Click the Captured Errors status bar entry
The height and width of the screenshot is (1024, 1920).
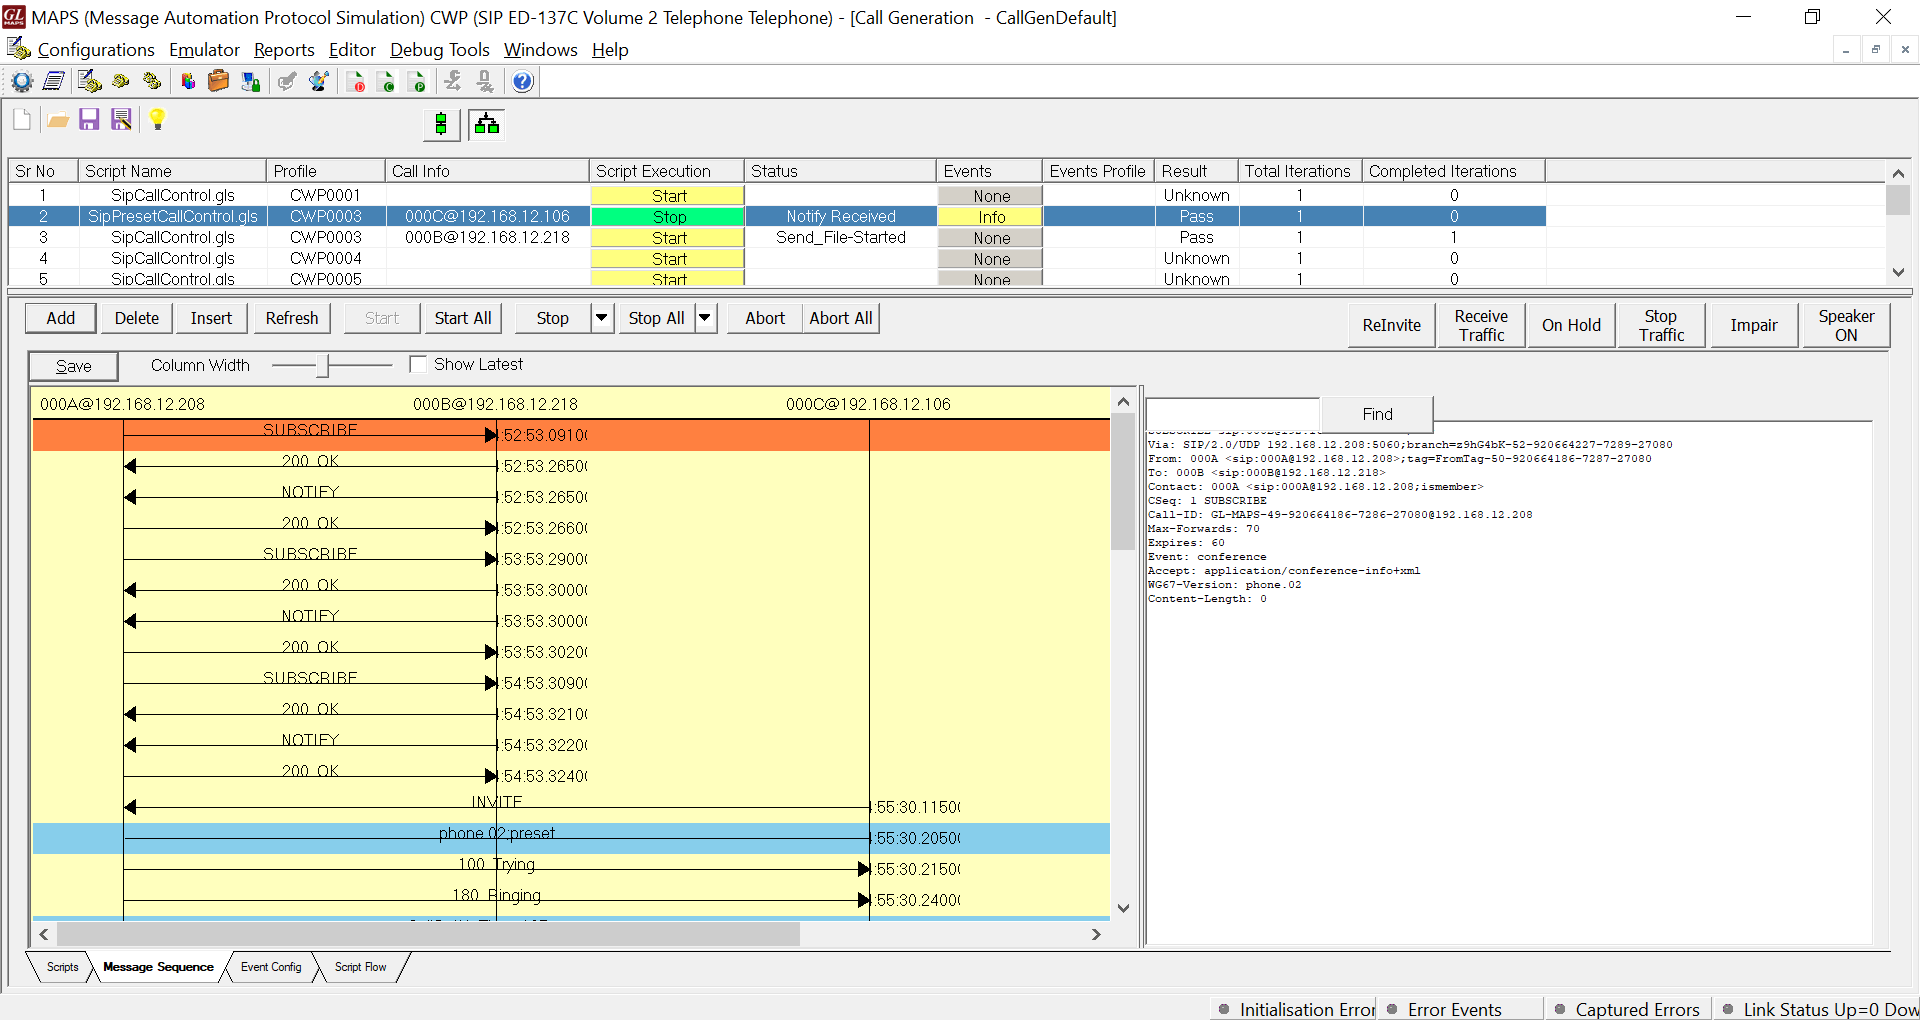click(x=1627, y=1009)
